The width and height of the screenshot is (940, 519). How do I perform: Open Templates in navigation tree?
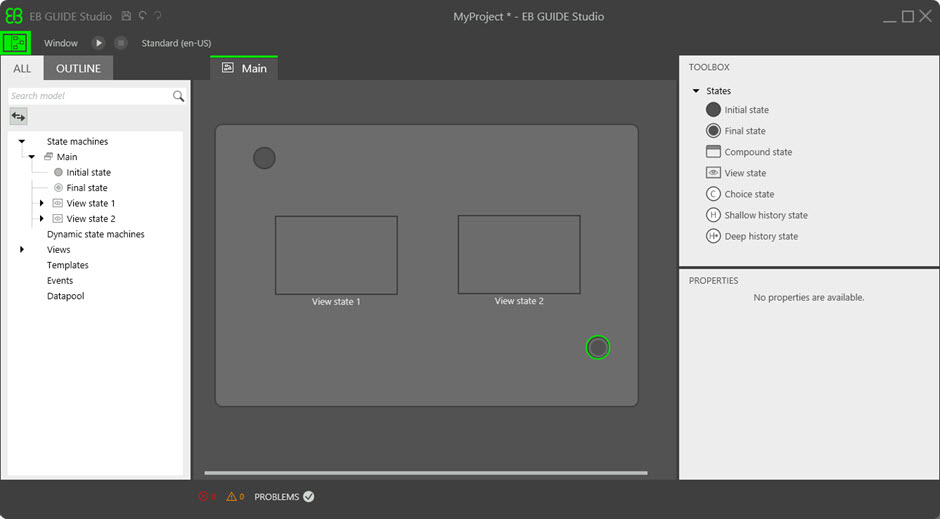click(67, 265)
